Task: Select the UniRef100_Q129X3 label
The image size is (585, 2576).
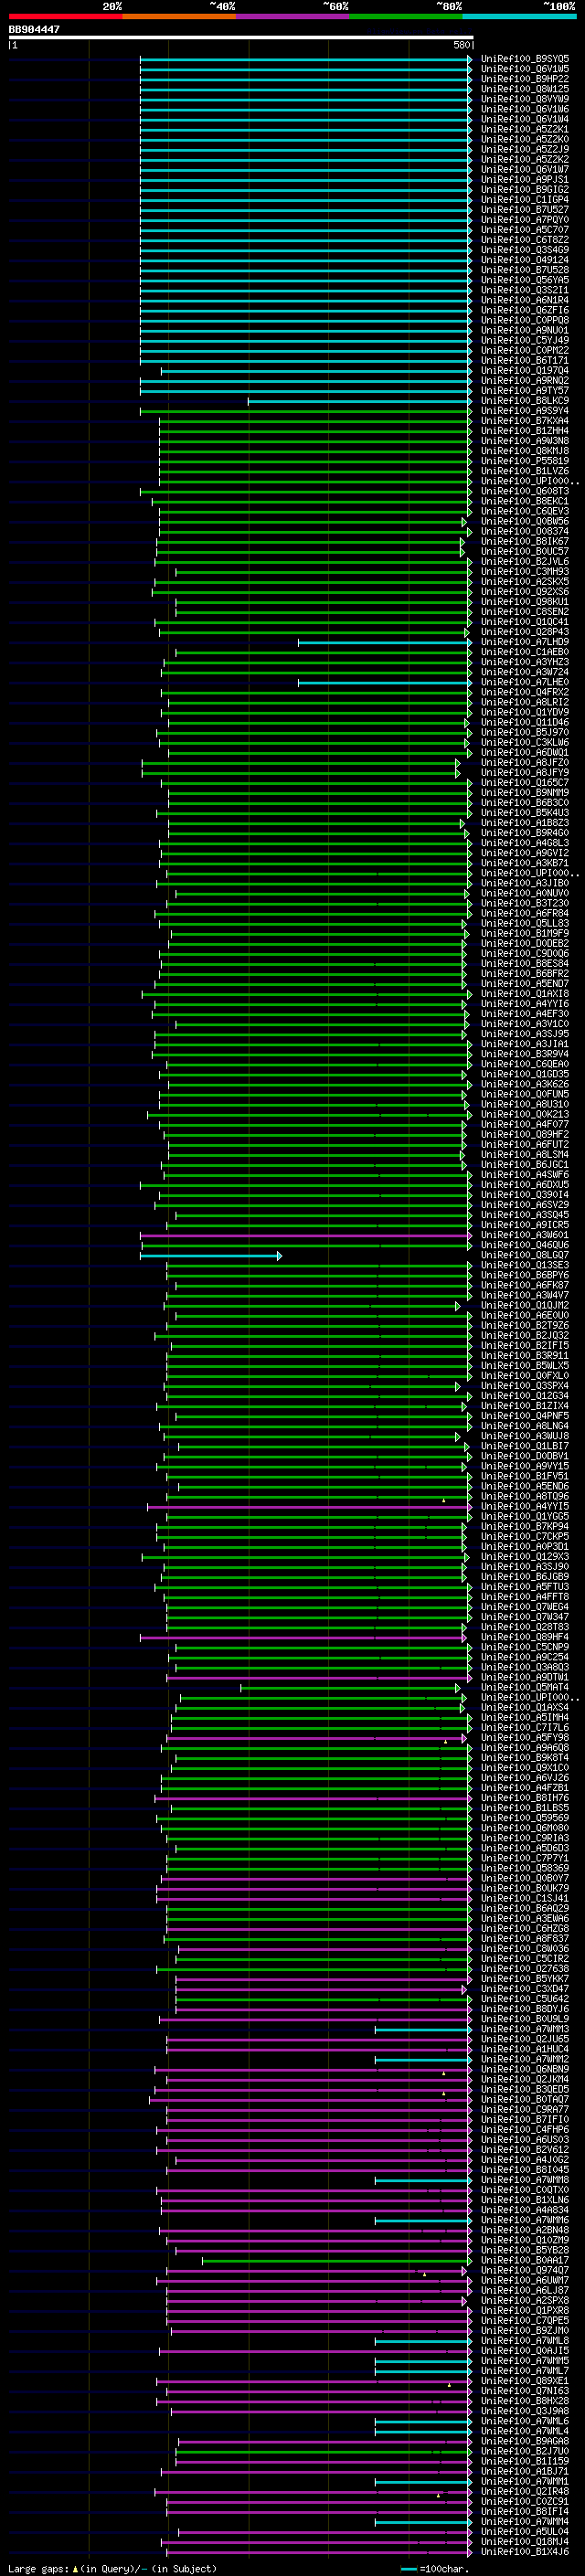Action: tap(525, 1557)
